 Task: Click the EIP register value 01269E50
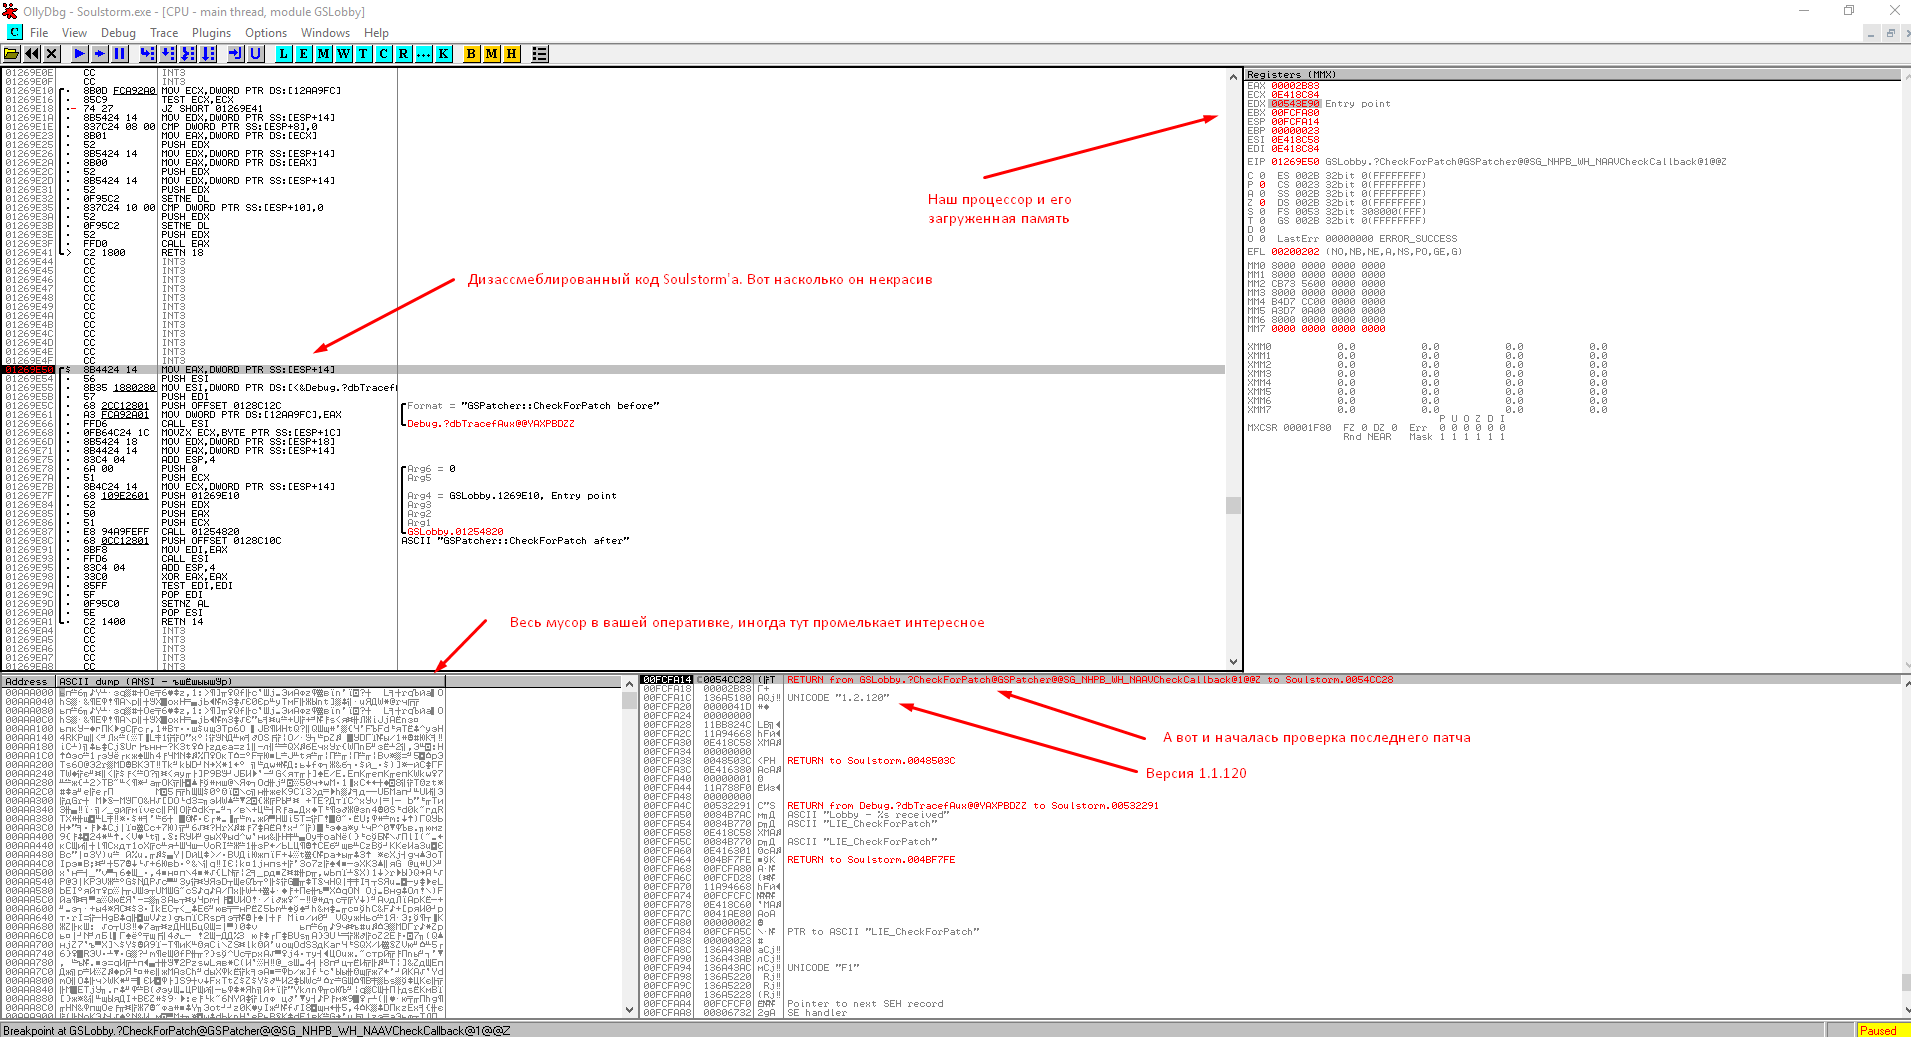[1295, 162]
